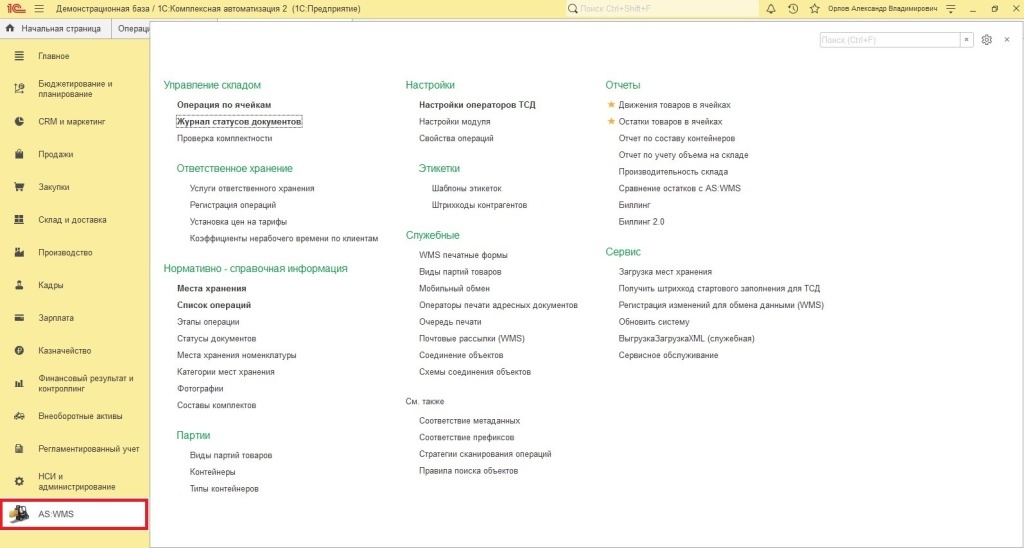Open service menu icon next to user name

click(951, 9)
